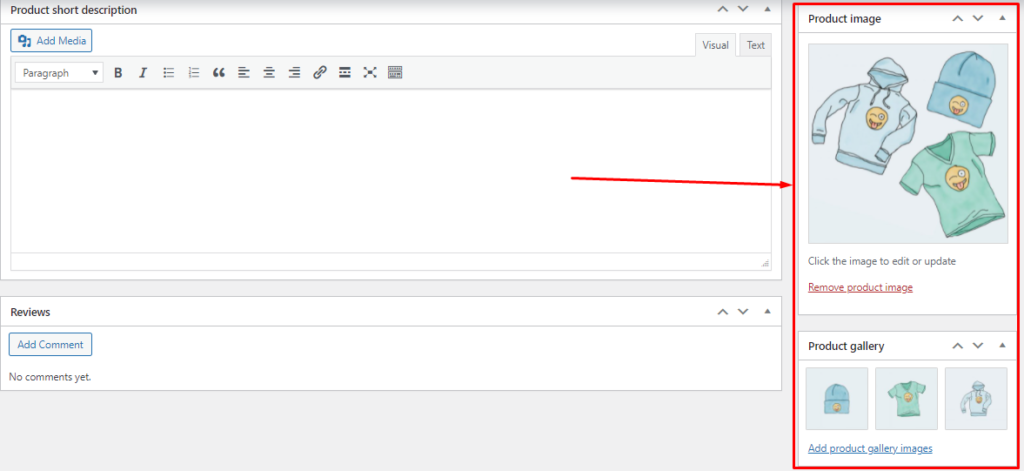This screenshot has width=1024, height=471.
Task: Click inside the short description text area
Action: (391, 171)
